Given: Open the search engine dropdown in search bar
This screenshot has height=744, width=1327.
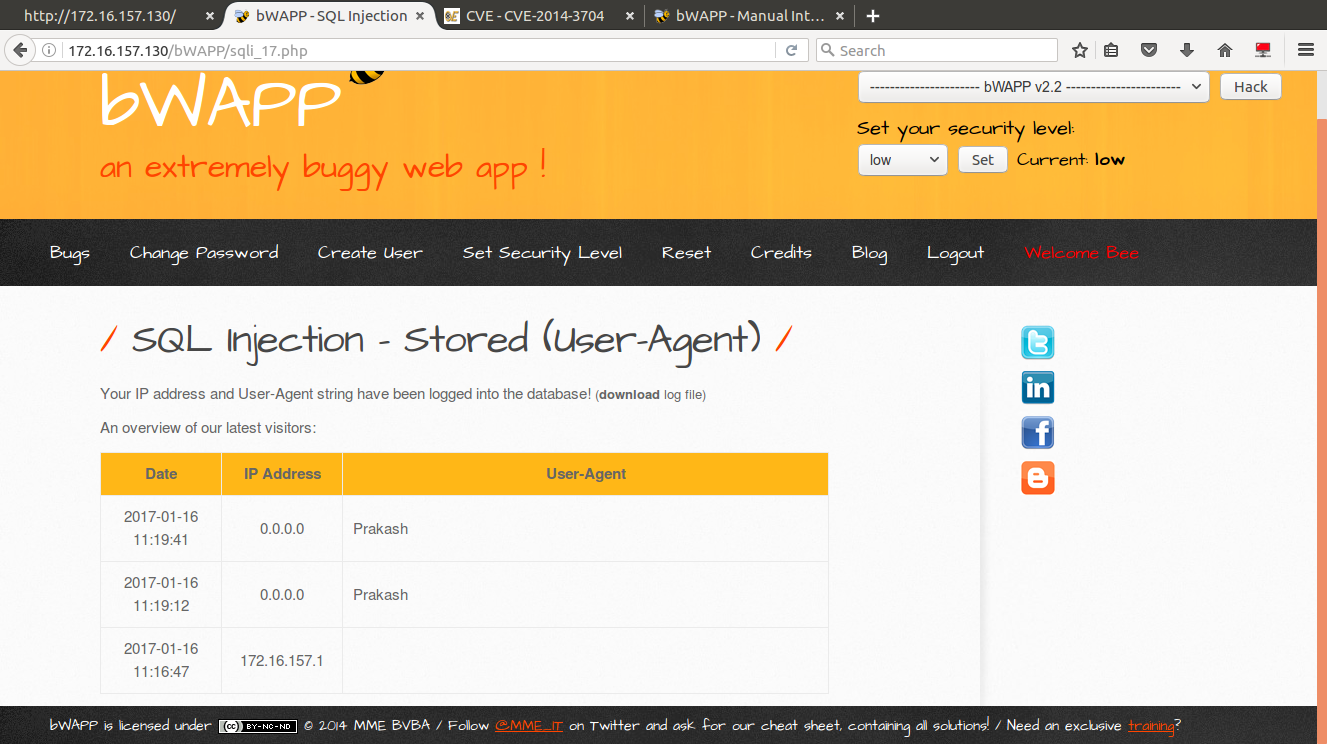Looking at the screenshot, I should click(x=828, y=50).
